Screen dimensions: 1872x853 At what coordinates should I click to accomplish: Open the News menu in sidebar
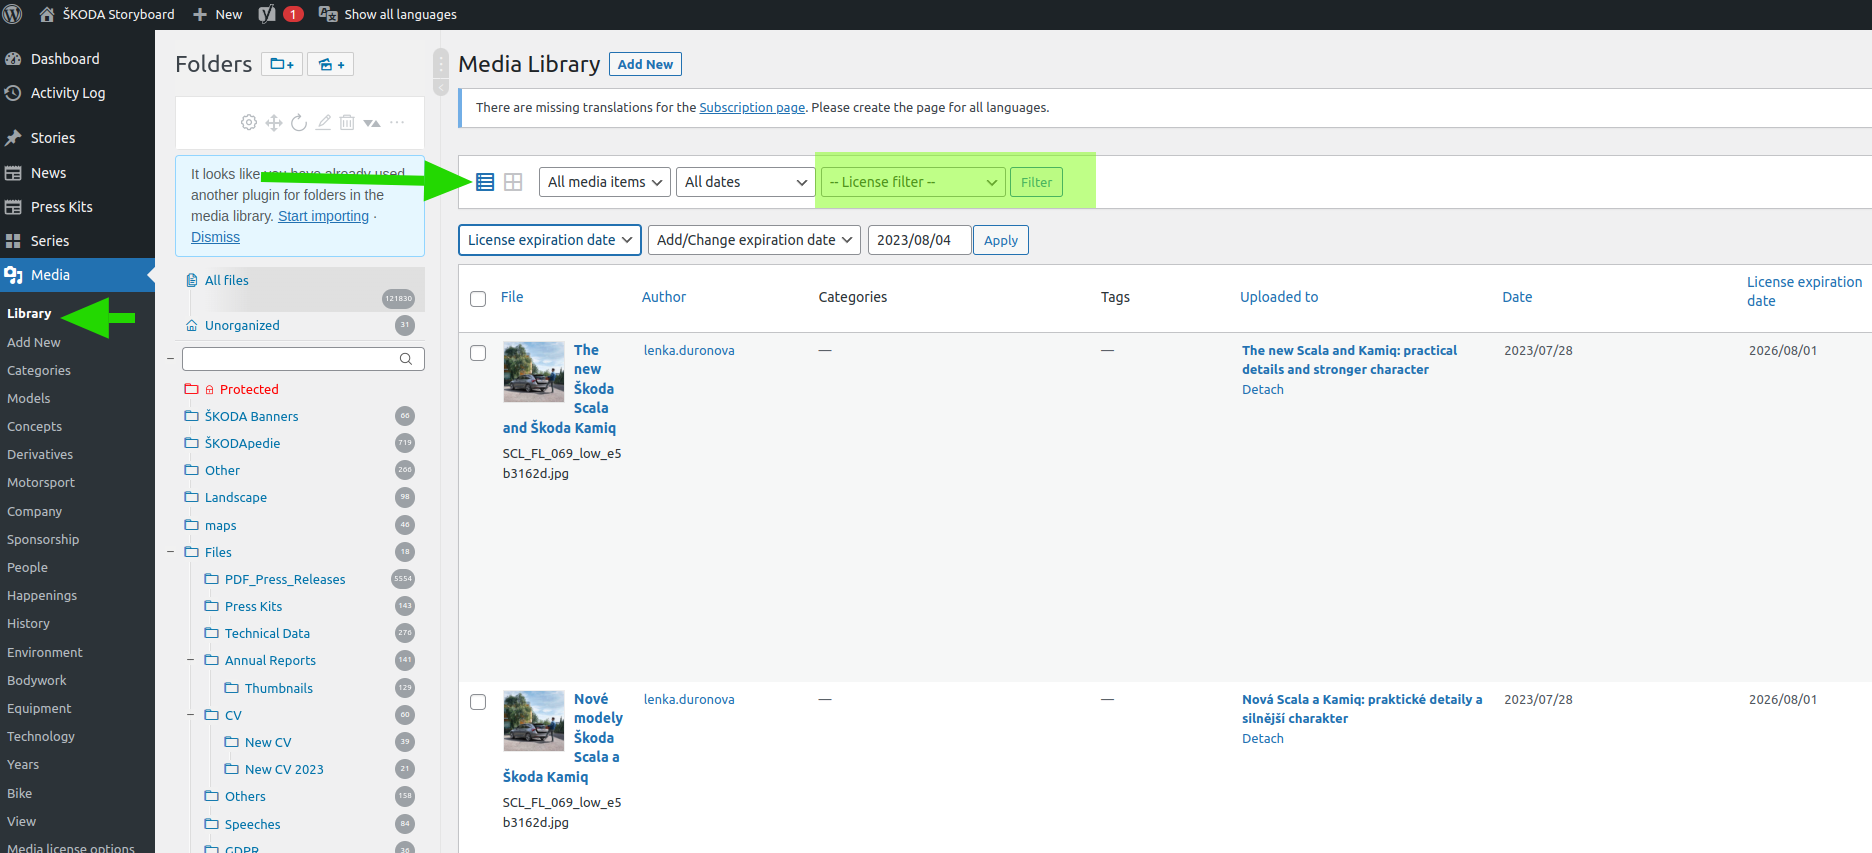click(77, 173)
